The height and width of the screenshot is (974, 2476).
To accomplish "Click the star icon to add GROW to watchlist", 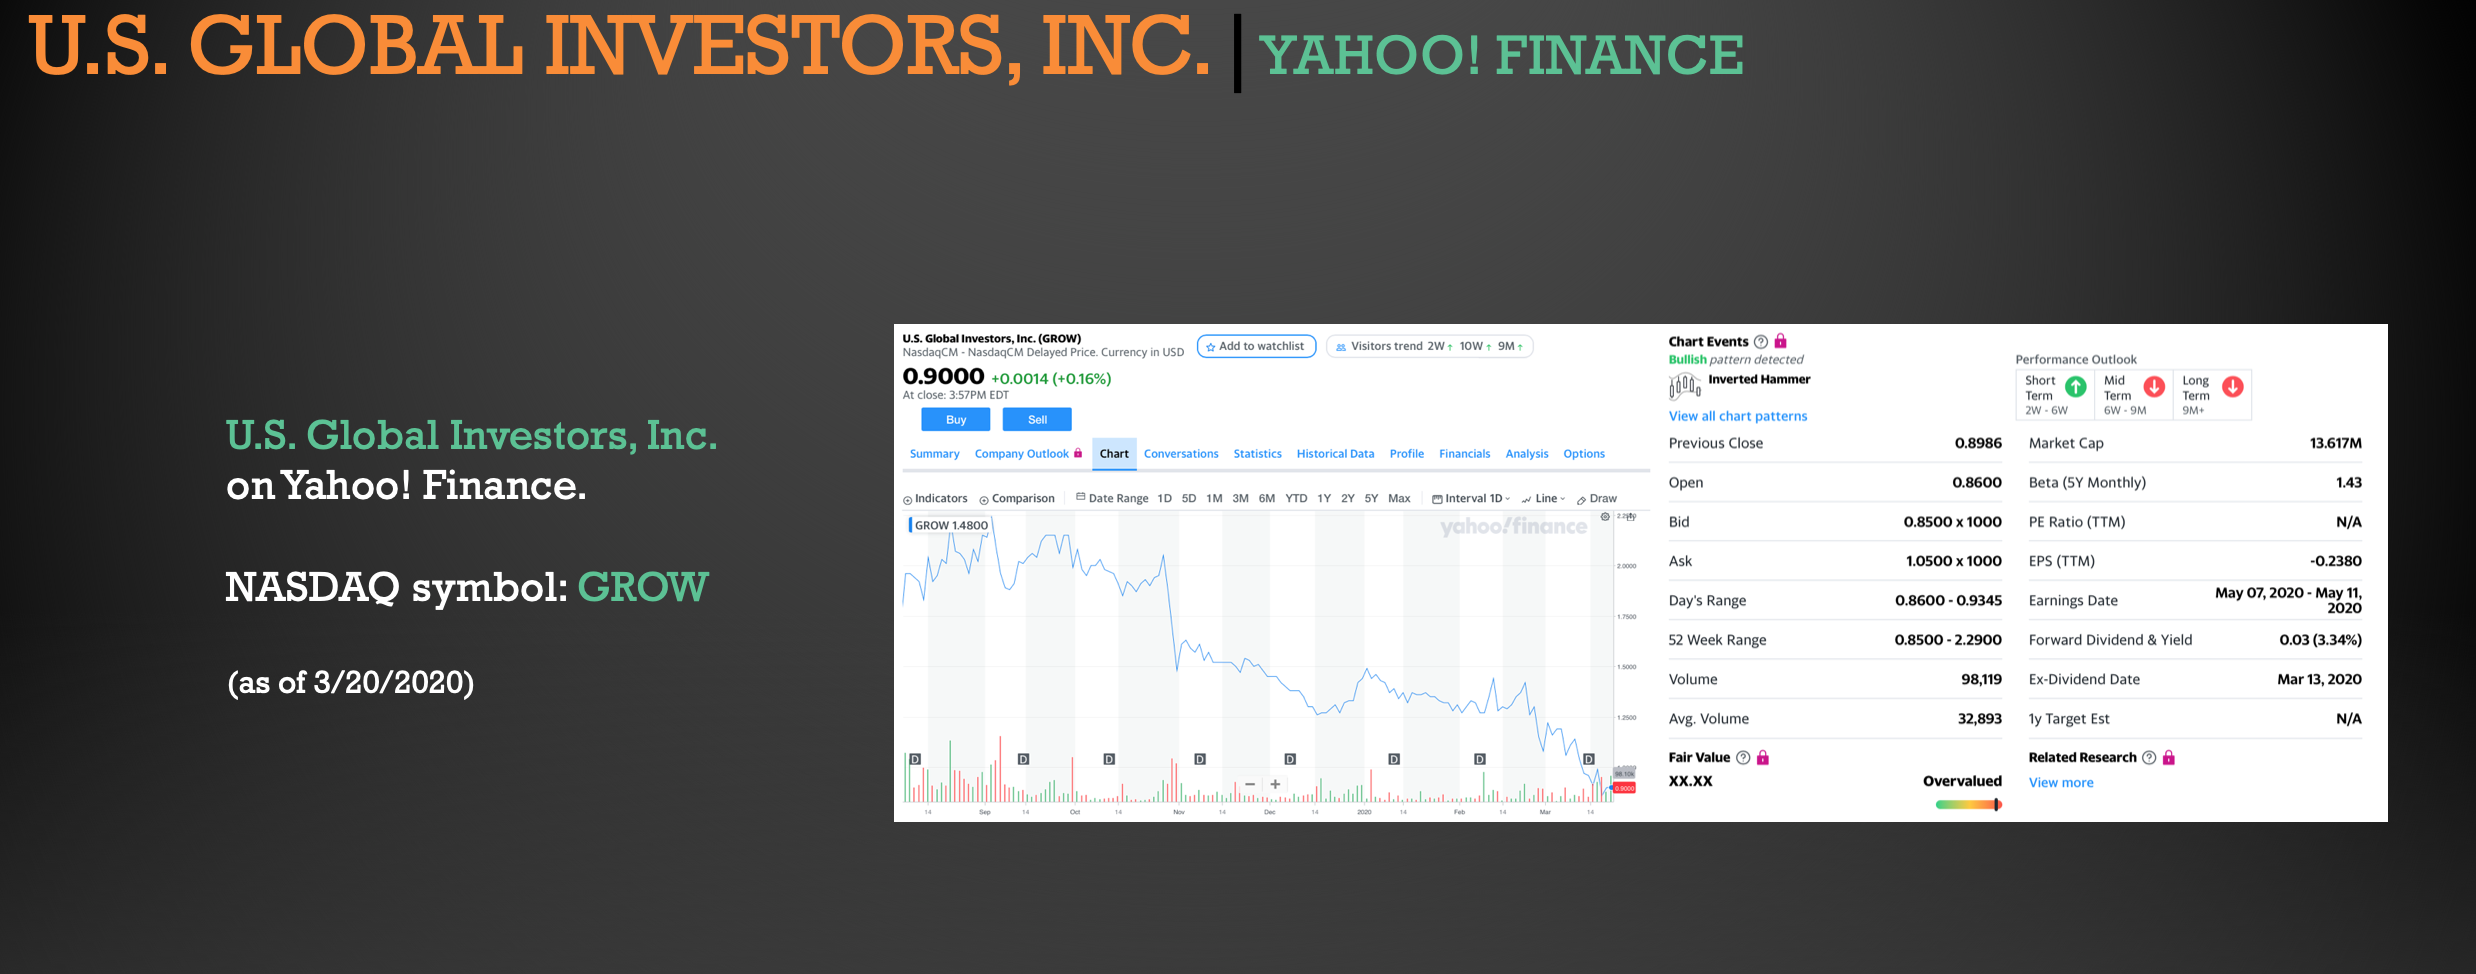I will (1210, 346).
